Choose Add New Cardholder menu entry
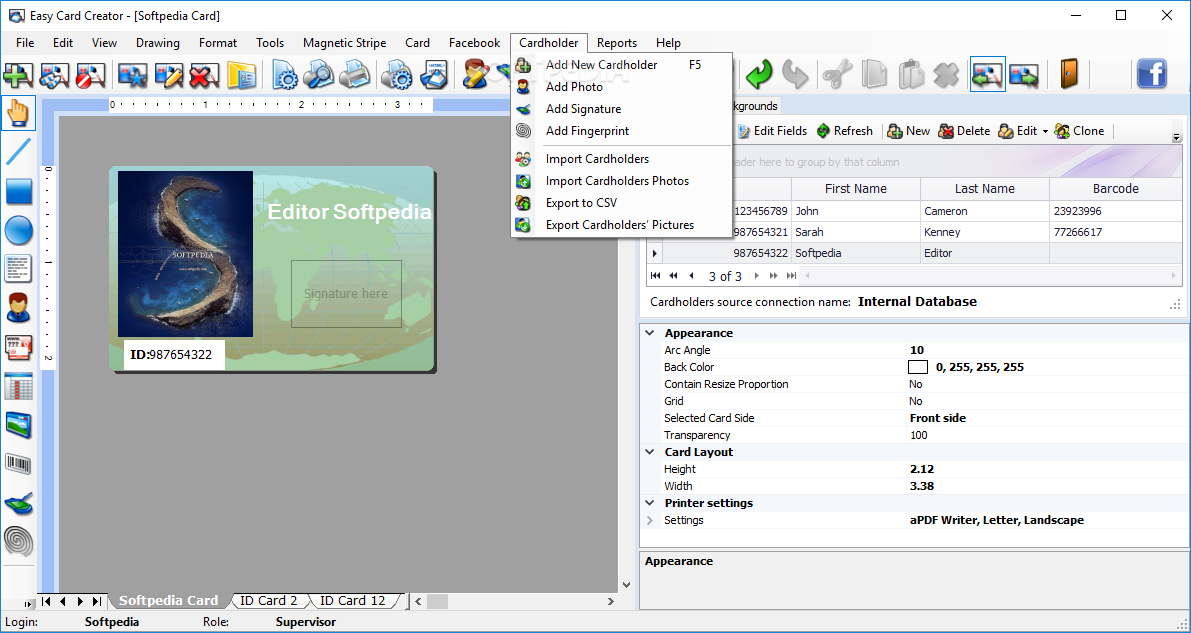Screen dimensions: 1191x633 point(621,65)
